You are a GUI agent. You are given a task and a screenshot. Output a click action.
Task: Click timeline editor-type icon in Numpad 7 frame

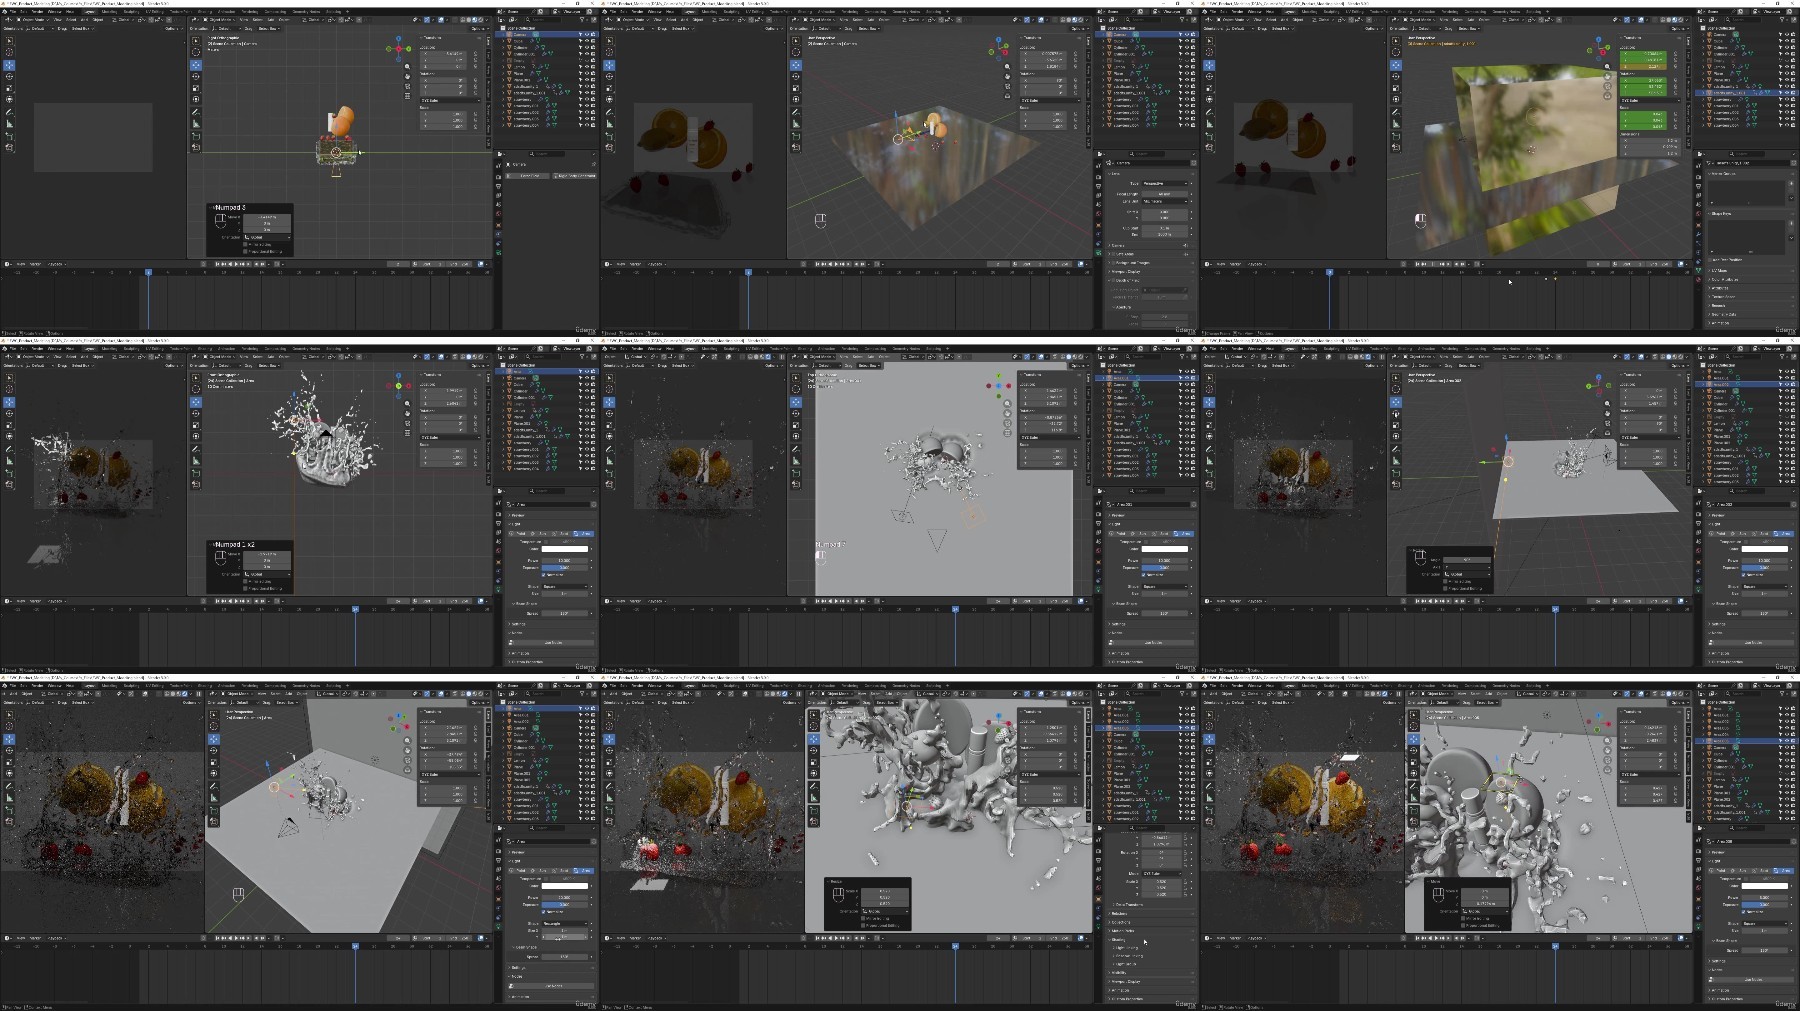608,601
